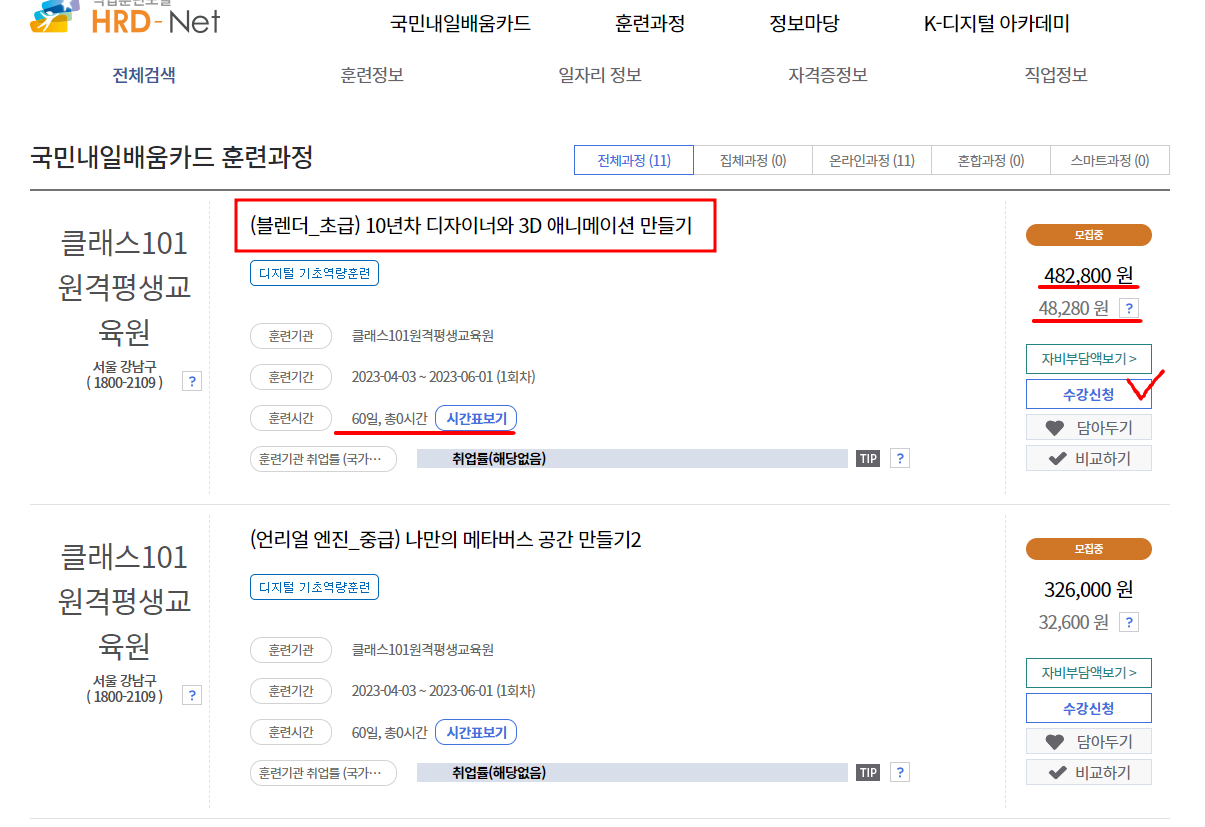Click 자비부담액보기 for the 482,800 원 course
The height and width of the screenshot is (827, 1205).
coord(1089,358)
